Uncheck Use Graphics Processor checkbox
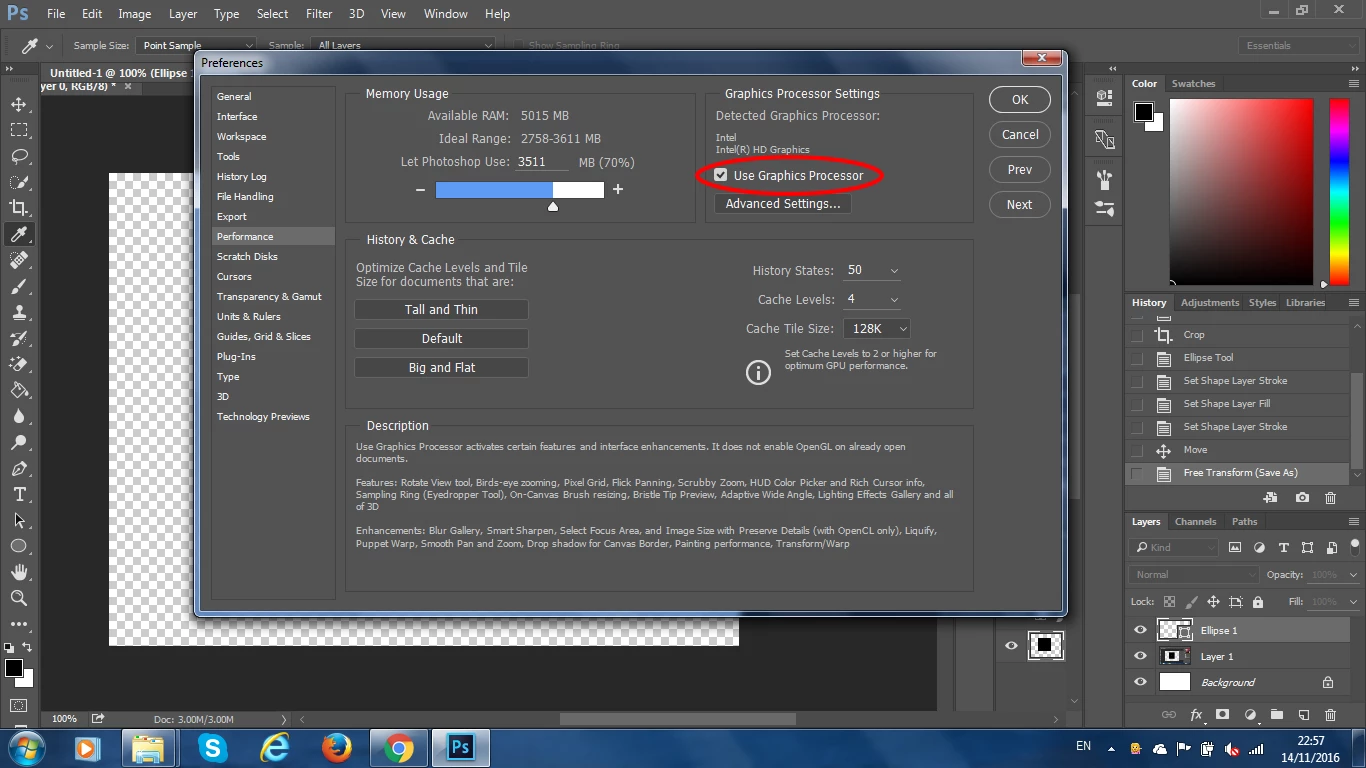This screenshot has height=768, width=1366. (720, 175)
